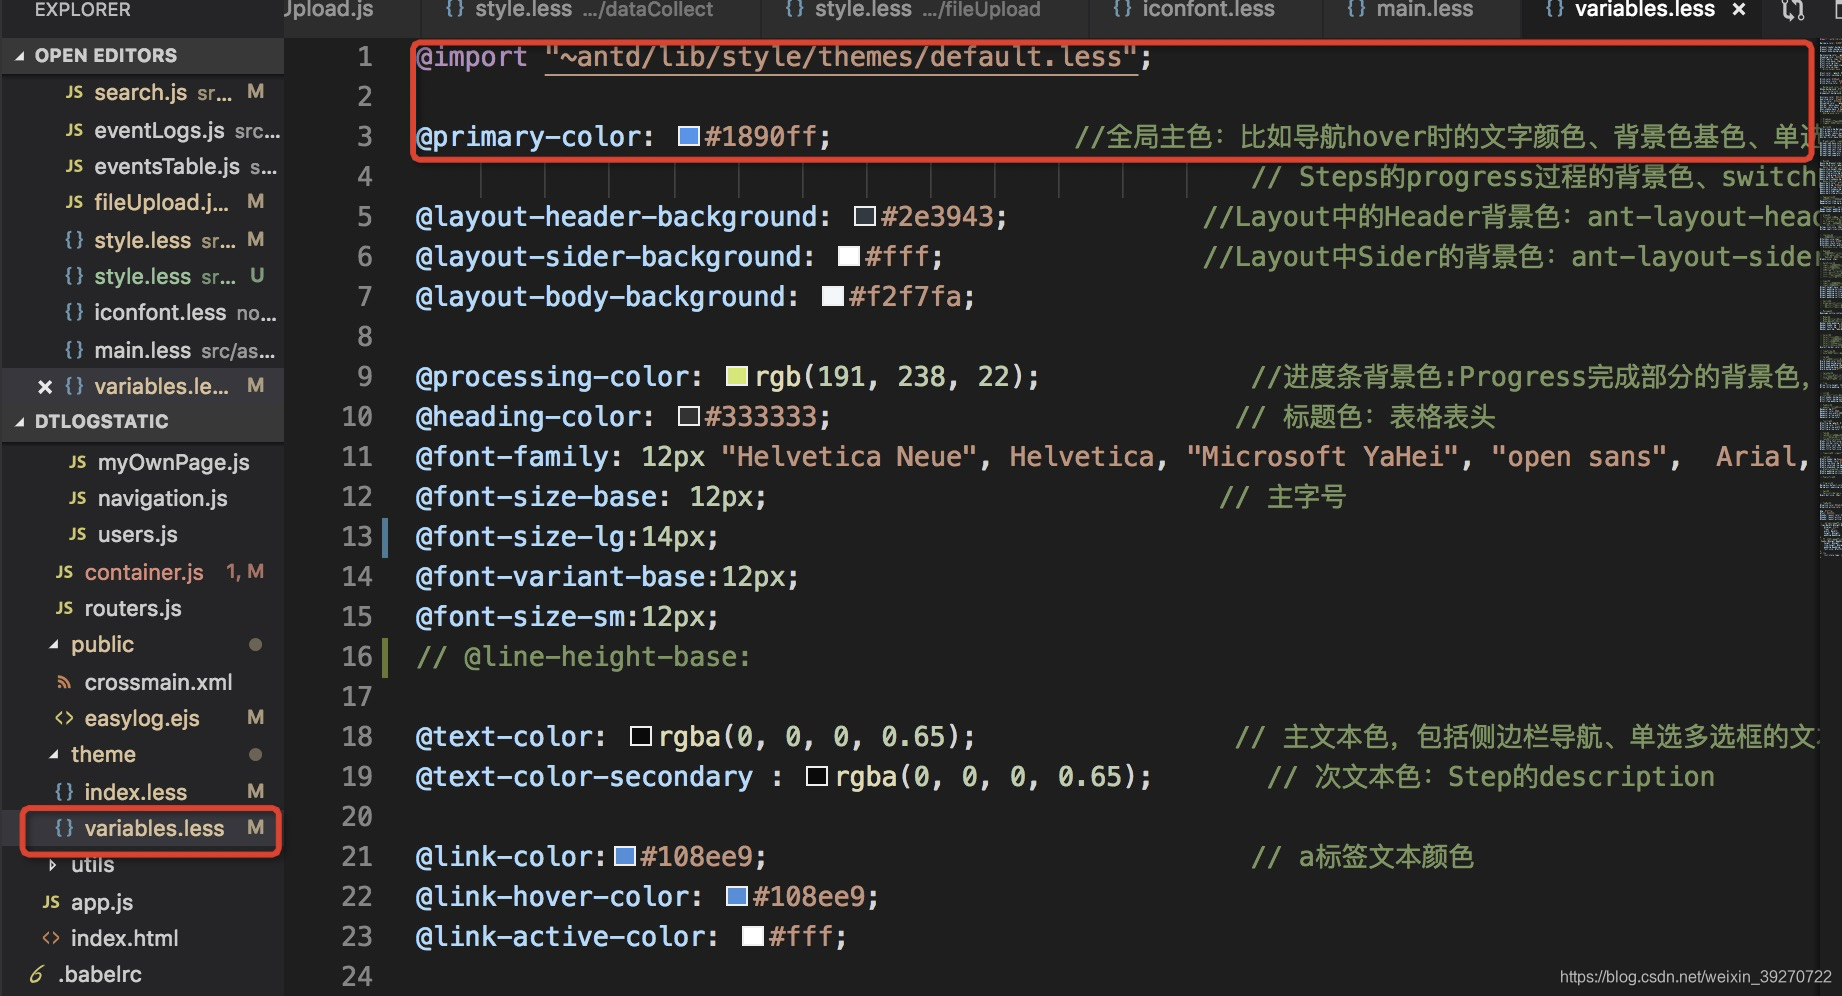
Task: Close variables.less in Open Editors list
Action: pyautogui.click(x=44, y=387)
